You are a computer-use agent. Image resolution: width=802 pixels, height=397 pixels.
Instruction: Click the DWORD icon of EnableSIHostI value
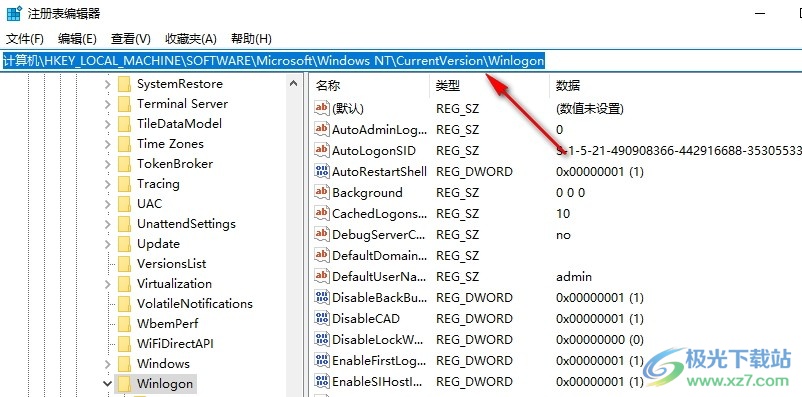(x=321, y=380)
